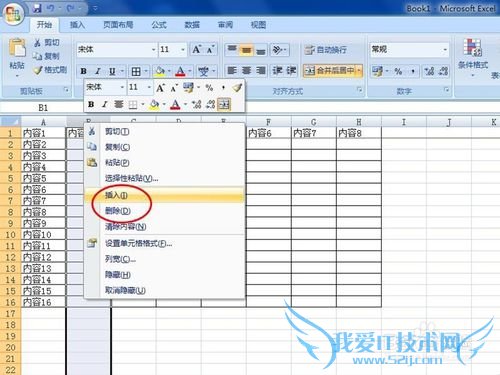Align text left in ribbon
The height and width of the screenshot is (375, 500).
tap(232, 70)
